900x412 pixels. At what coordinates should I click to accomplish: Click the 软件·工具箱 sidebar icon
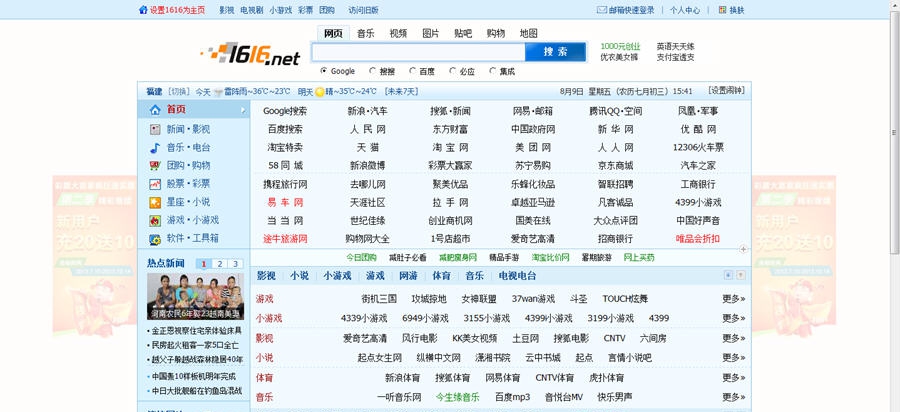[x=155, y=239]
